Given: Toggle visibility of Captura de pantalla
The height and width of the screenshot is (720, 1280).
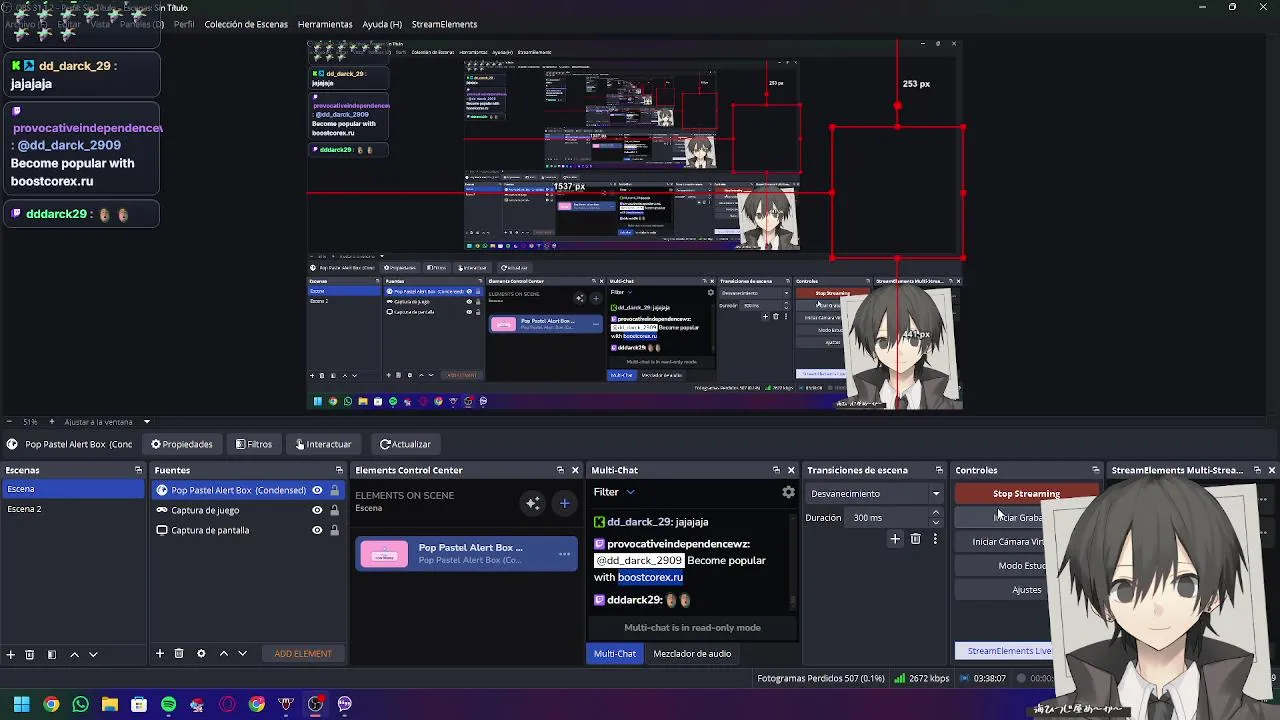Looking at the screenshot, I should 317,530.
